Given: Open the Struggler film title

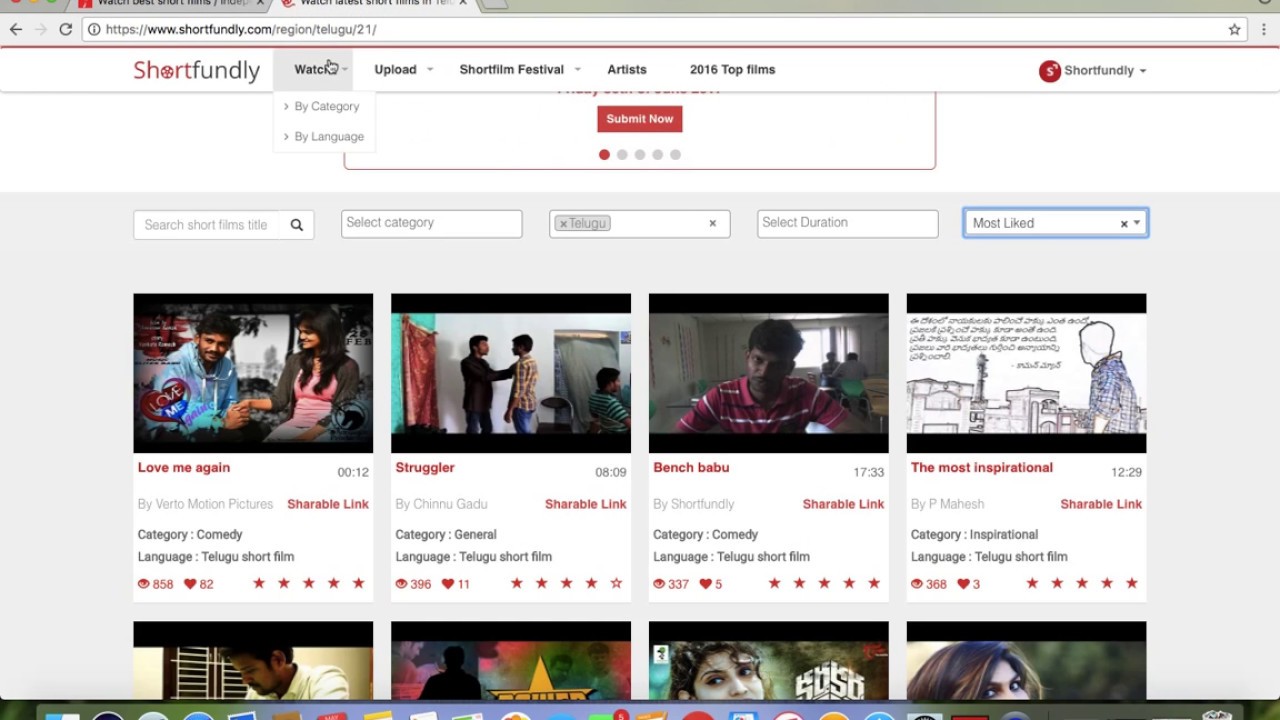Looking at the screenshot, I should (x=425, y=468).
